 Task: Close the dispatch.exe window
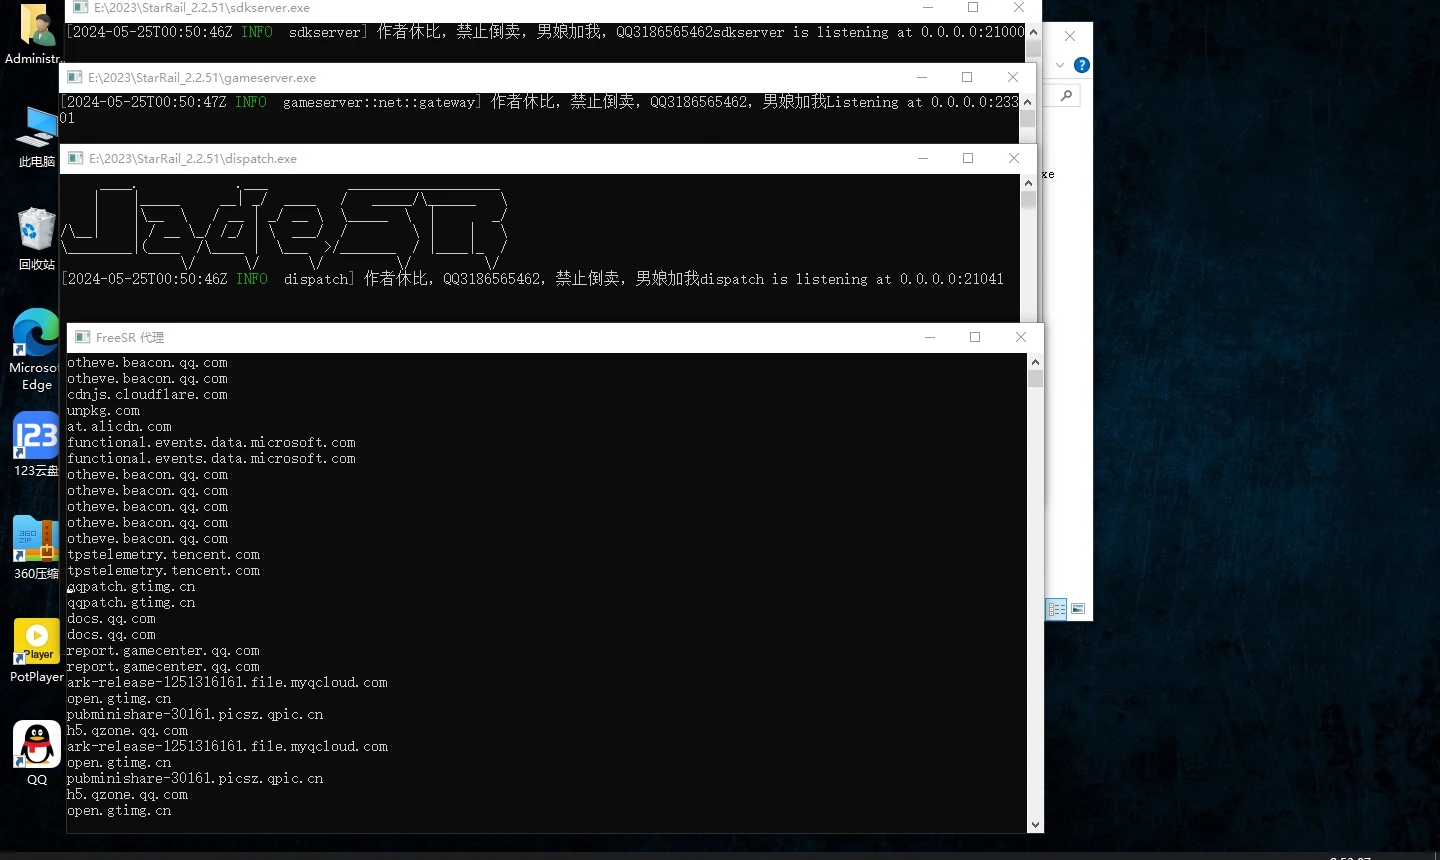[x=1014, y=158]
